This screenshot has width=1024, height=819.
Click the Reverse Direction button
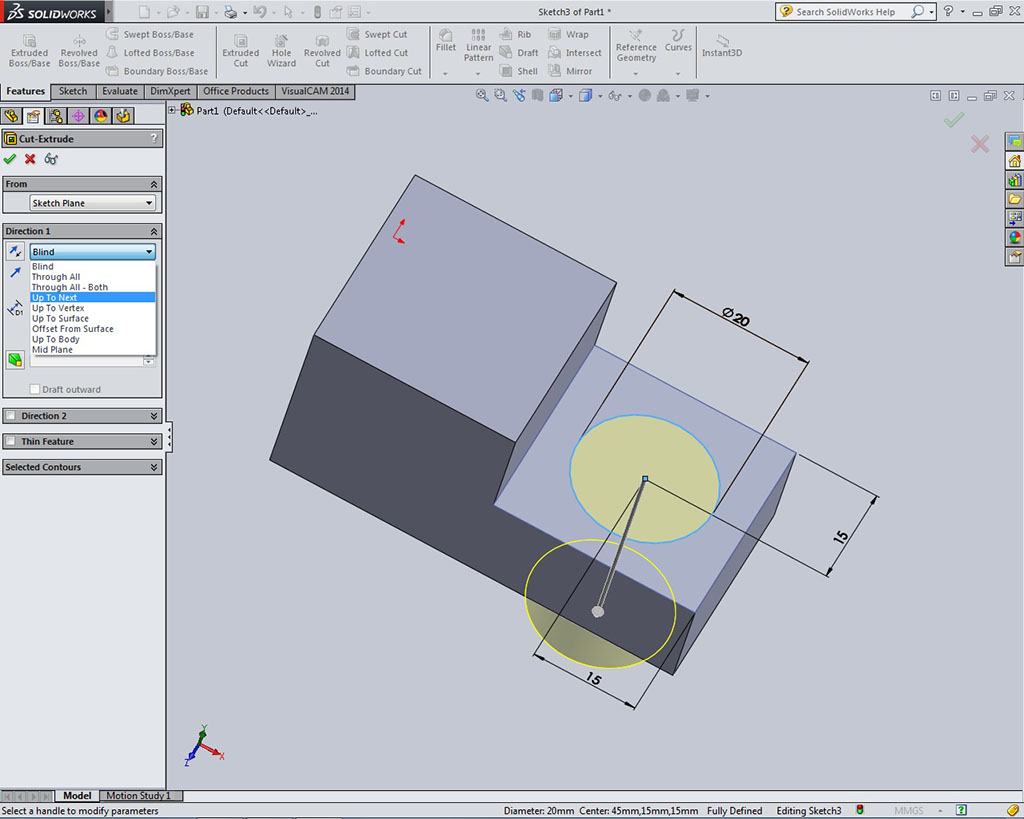click(15, 252)
